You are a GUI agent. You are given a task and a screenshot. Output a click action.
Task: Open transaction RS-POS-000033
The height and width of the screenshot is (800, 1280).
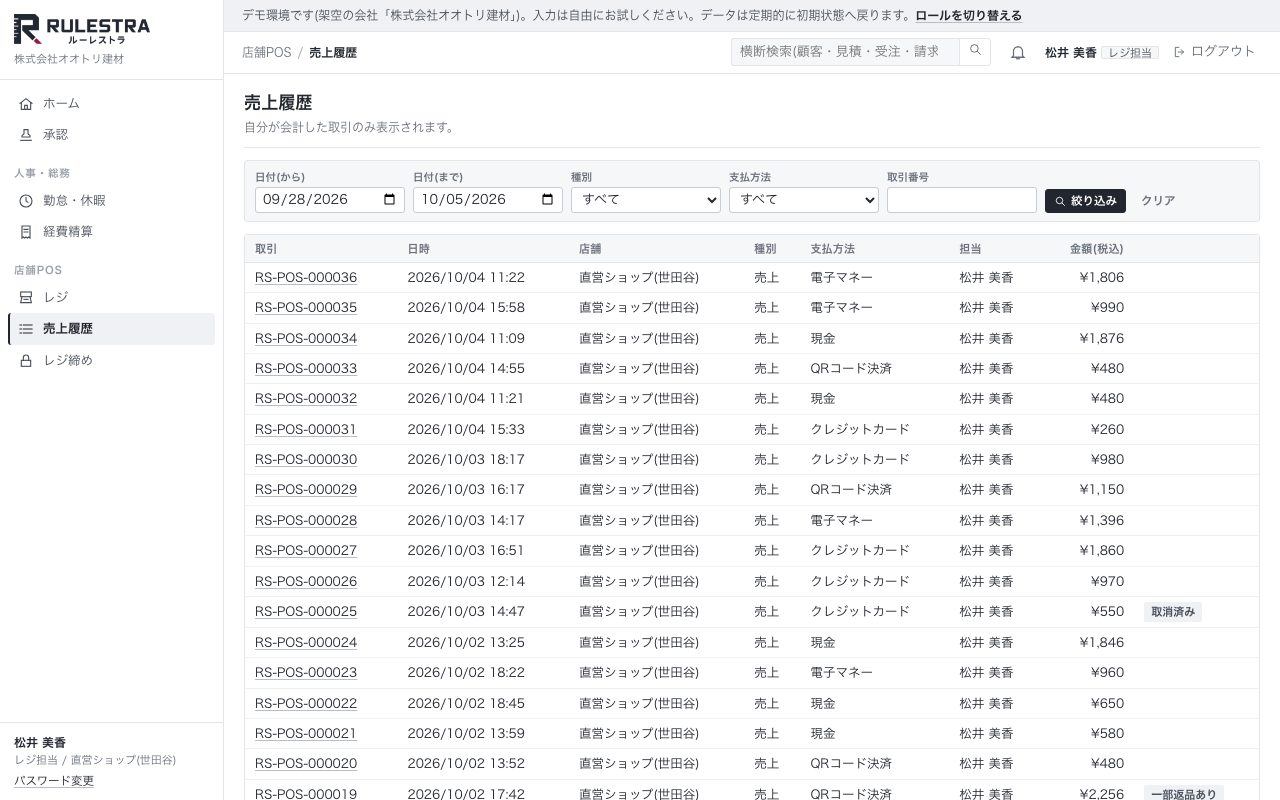pos(306,369)
